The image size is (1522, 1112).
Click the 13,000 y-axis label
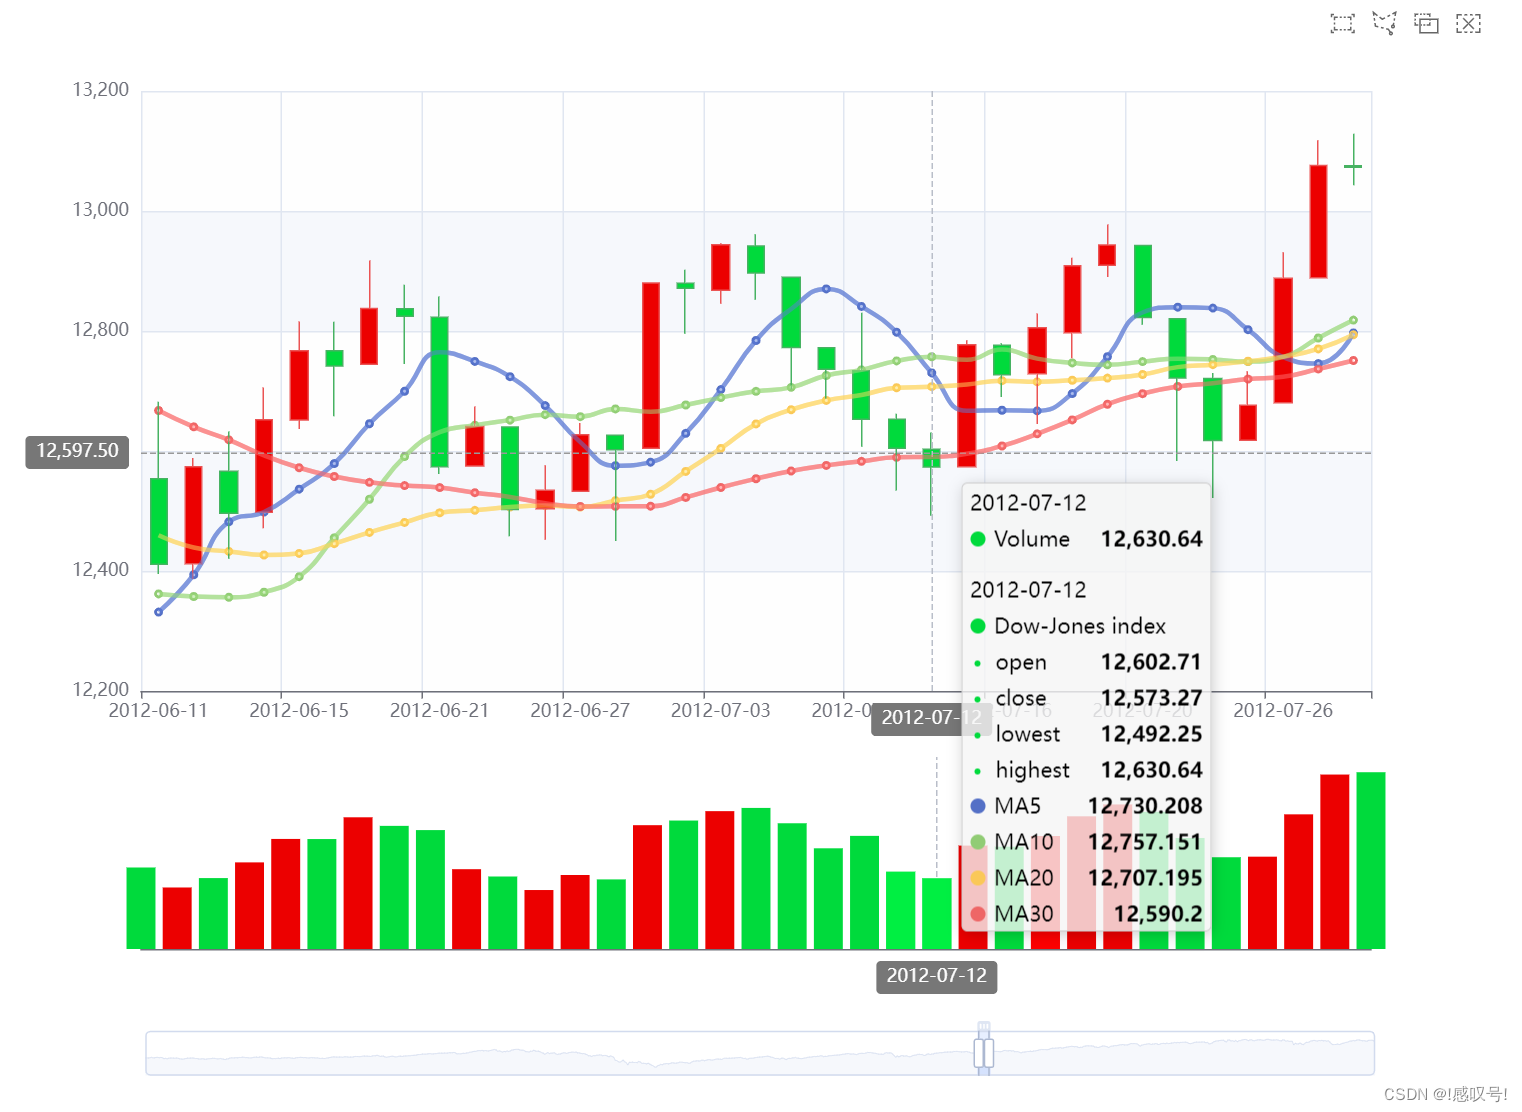click(x=100, y=210)
